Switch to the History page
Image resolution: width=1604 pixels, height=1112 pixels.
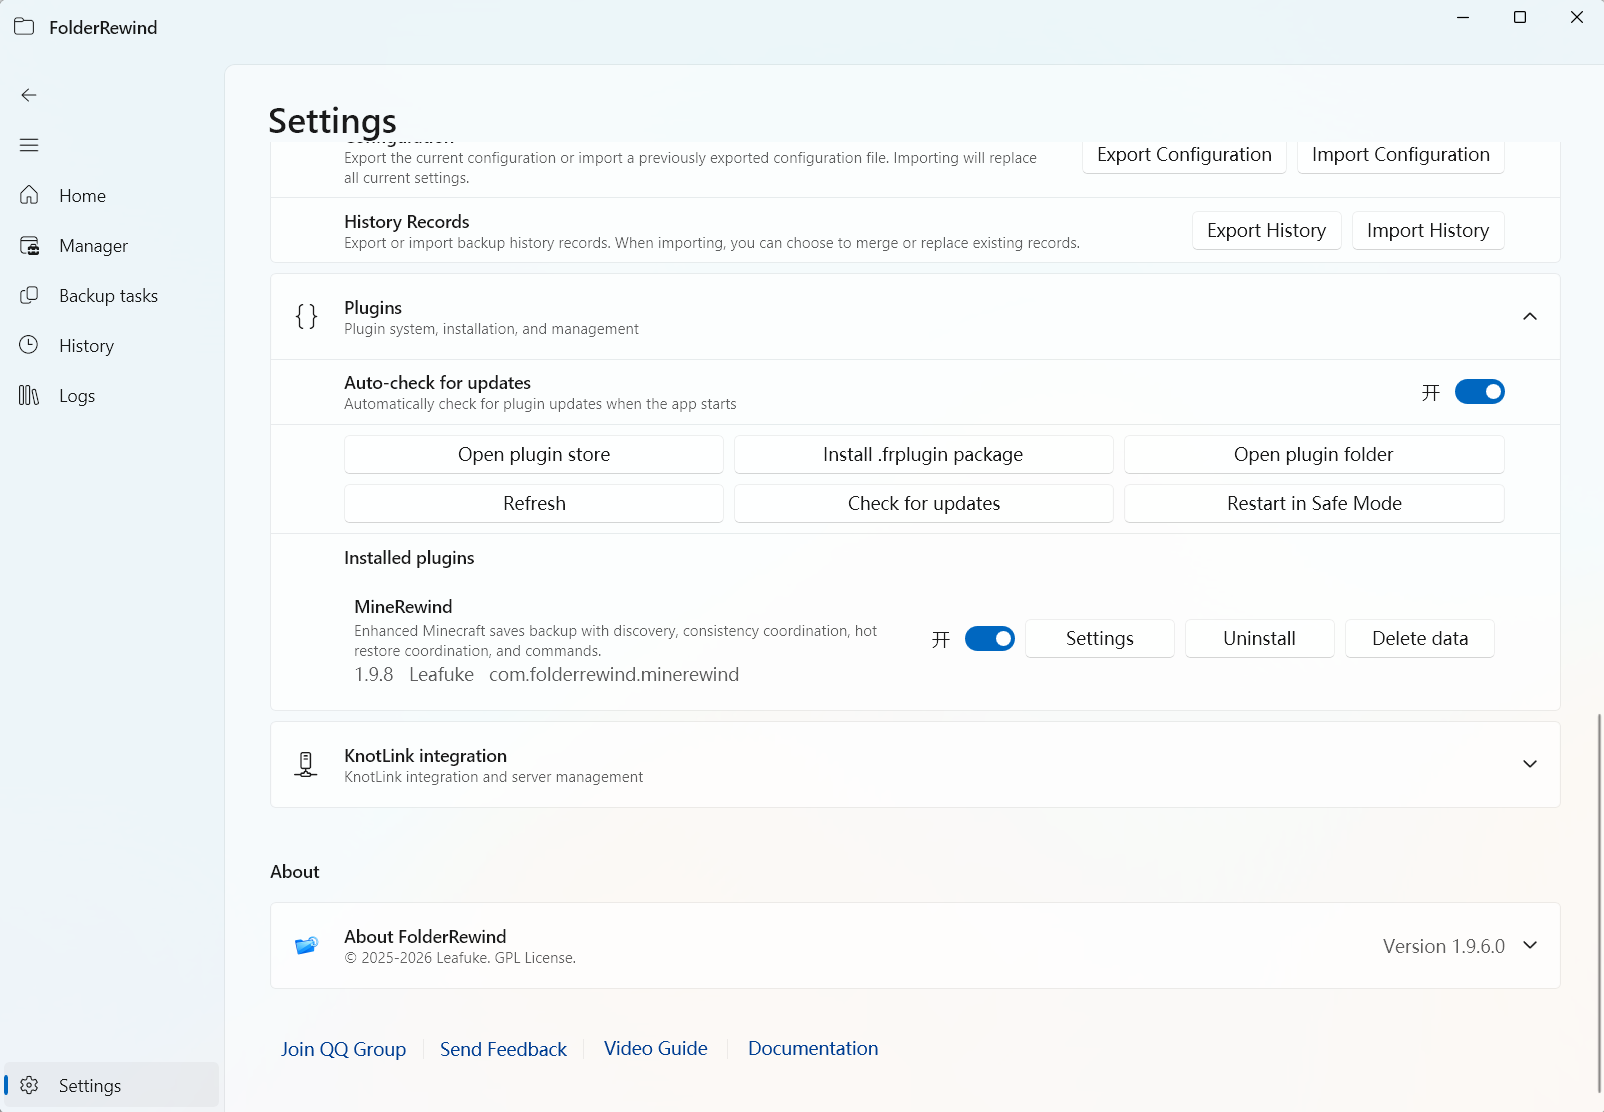tap(111, 345)
